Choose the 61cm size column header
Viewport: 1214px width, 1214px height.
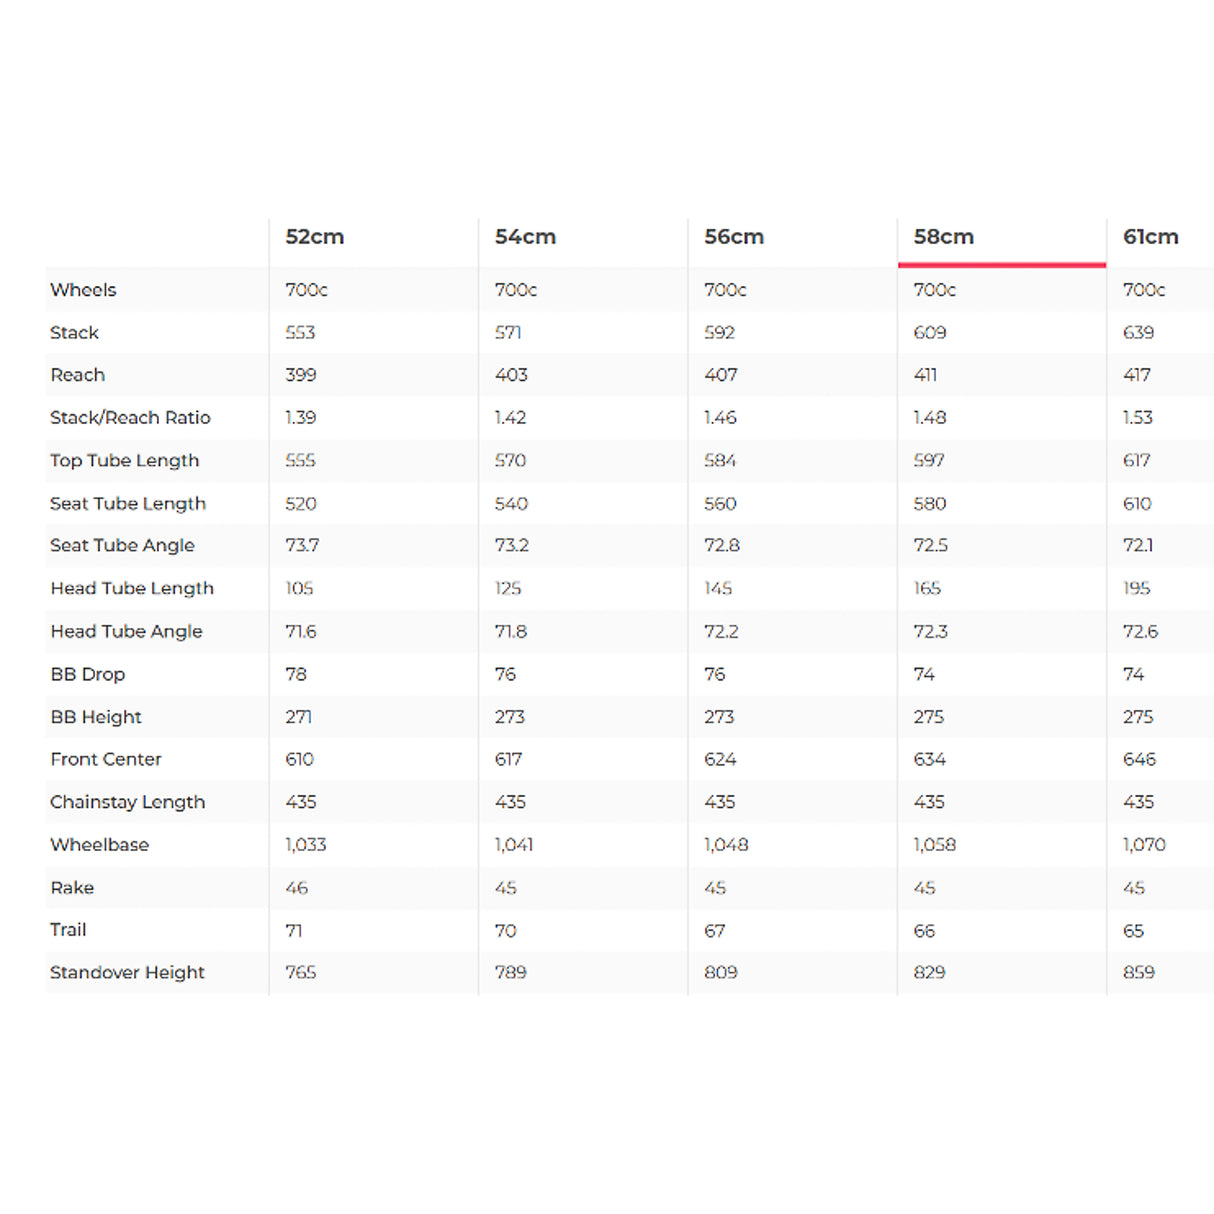pos(1150,237)
